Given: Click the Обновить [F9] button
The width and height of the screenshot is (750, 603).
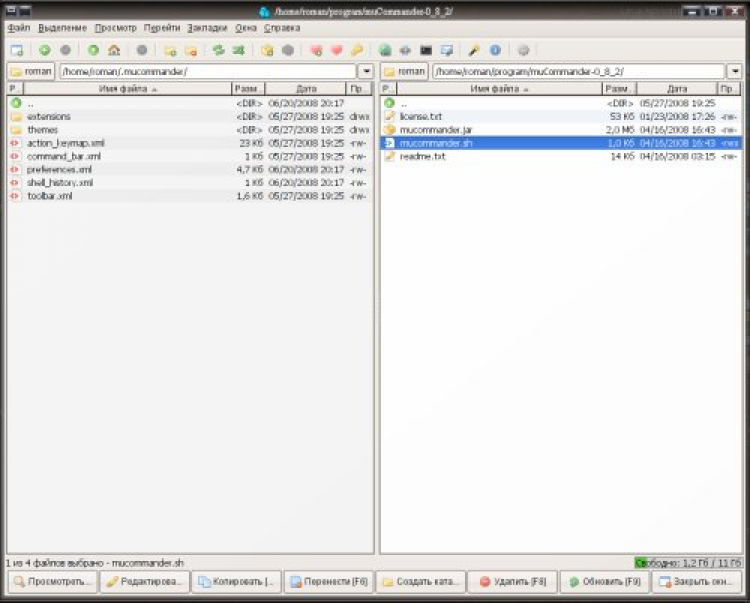Looking at the screenshot, I should [x=605, y=581].
